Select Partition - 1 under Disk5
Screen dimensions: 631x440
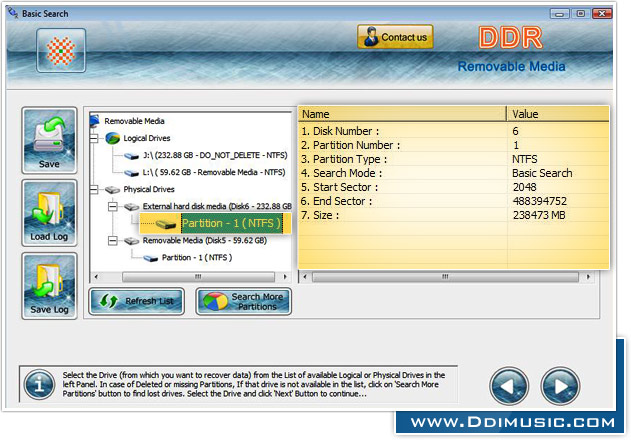click(x=197, y=258)
